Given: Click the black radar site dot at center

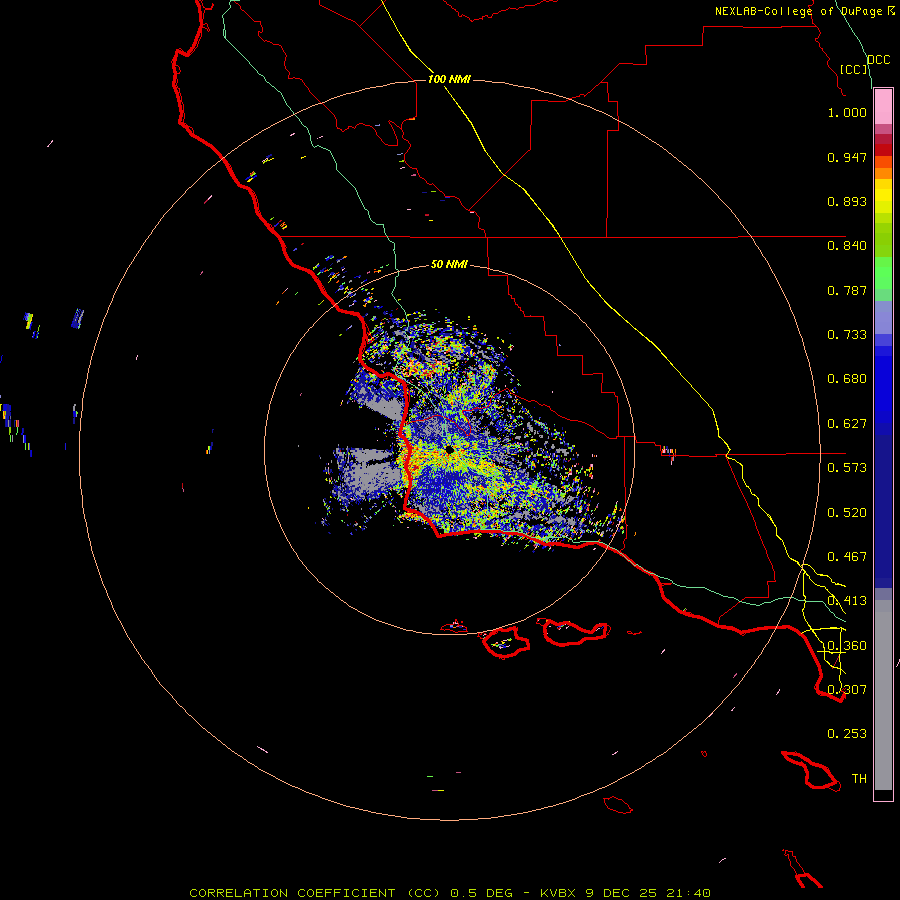Looking at the screenshot, I should (449, 450).
